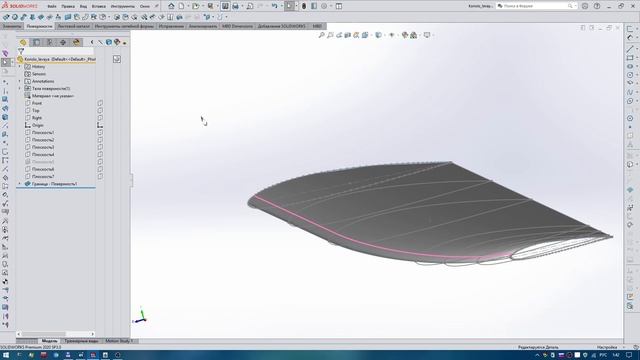Select the Konets_levaya root part node
Screen dimensions: 640x360
57,59
